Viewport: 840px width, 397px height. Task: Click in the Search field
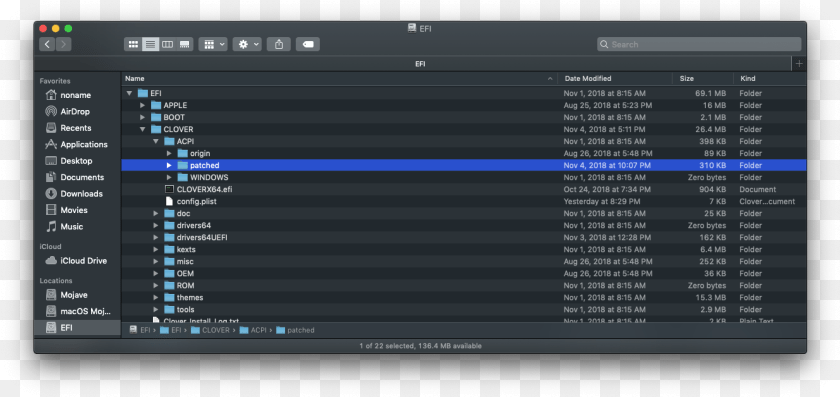click(x=699, y=44)
